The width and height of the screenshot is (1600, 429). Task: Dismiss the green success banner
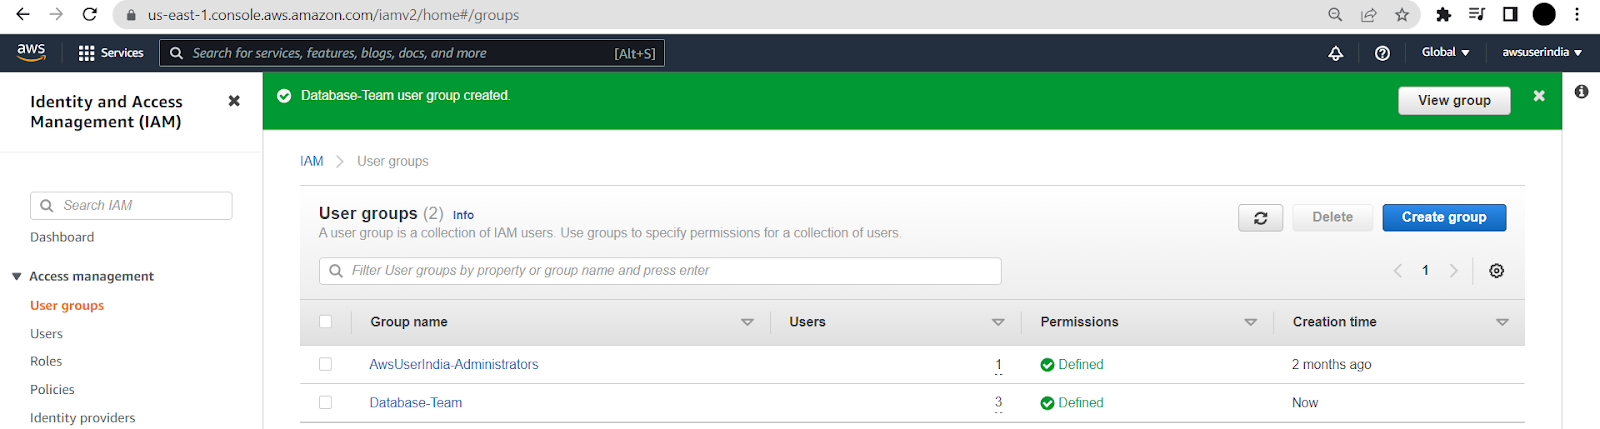pyautogui.click(x=1539, y=96)
